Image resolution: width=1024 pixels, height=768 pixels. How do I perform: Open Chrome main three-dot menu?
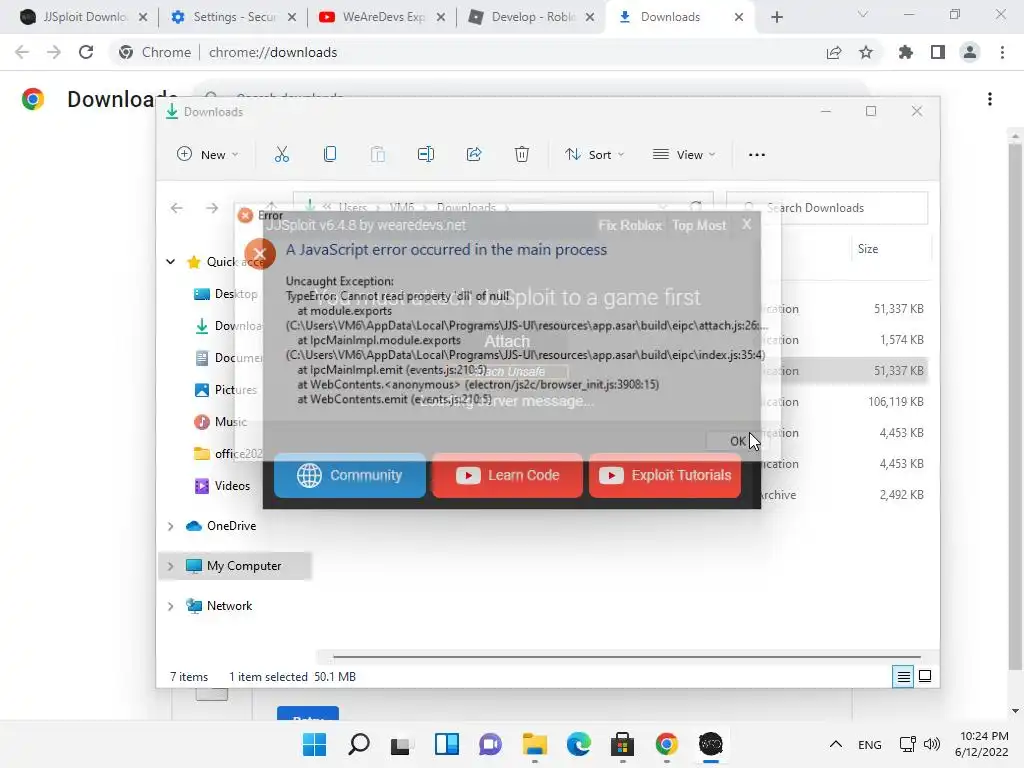coord(1002,52)
